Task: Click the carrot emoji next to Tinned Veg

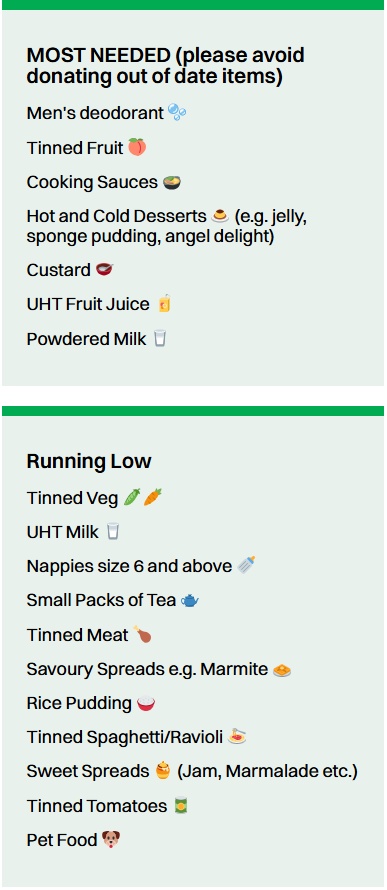Action: (153, 498)
